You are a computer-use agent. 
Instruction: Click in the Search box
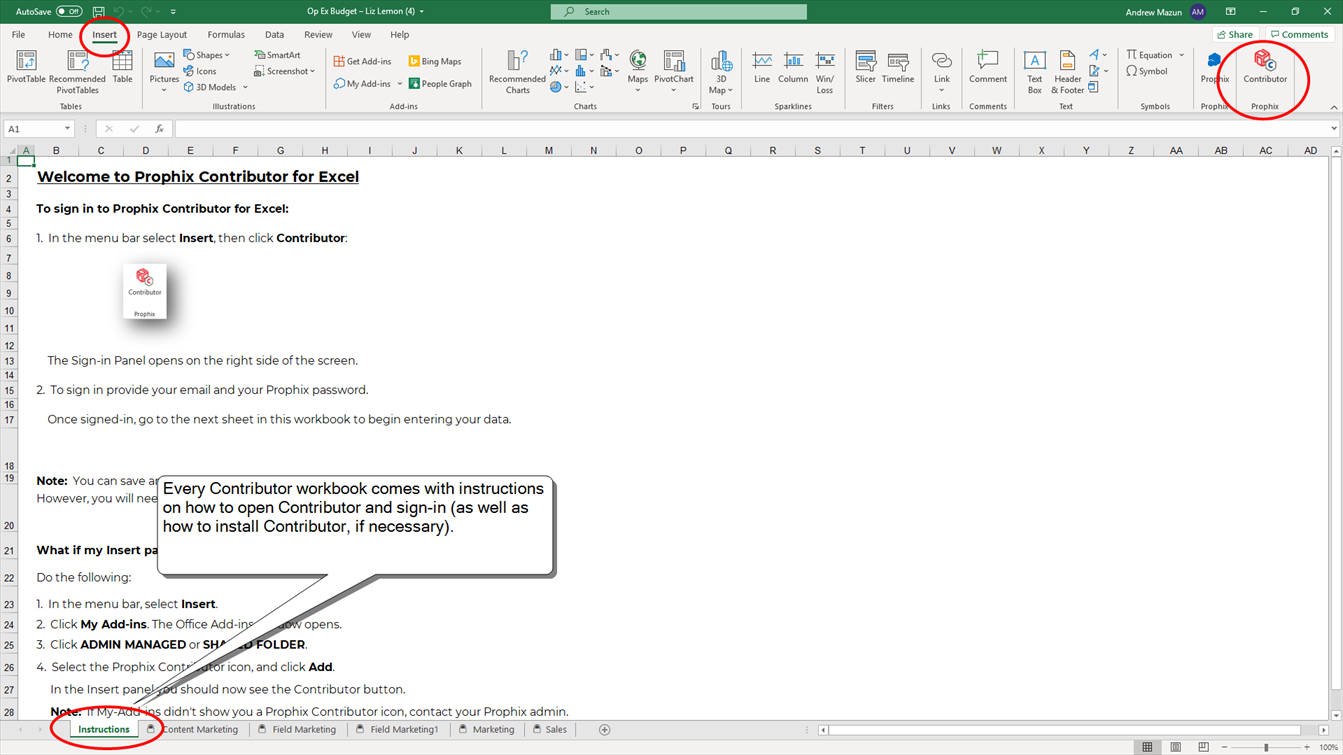pos(679,12)
